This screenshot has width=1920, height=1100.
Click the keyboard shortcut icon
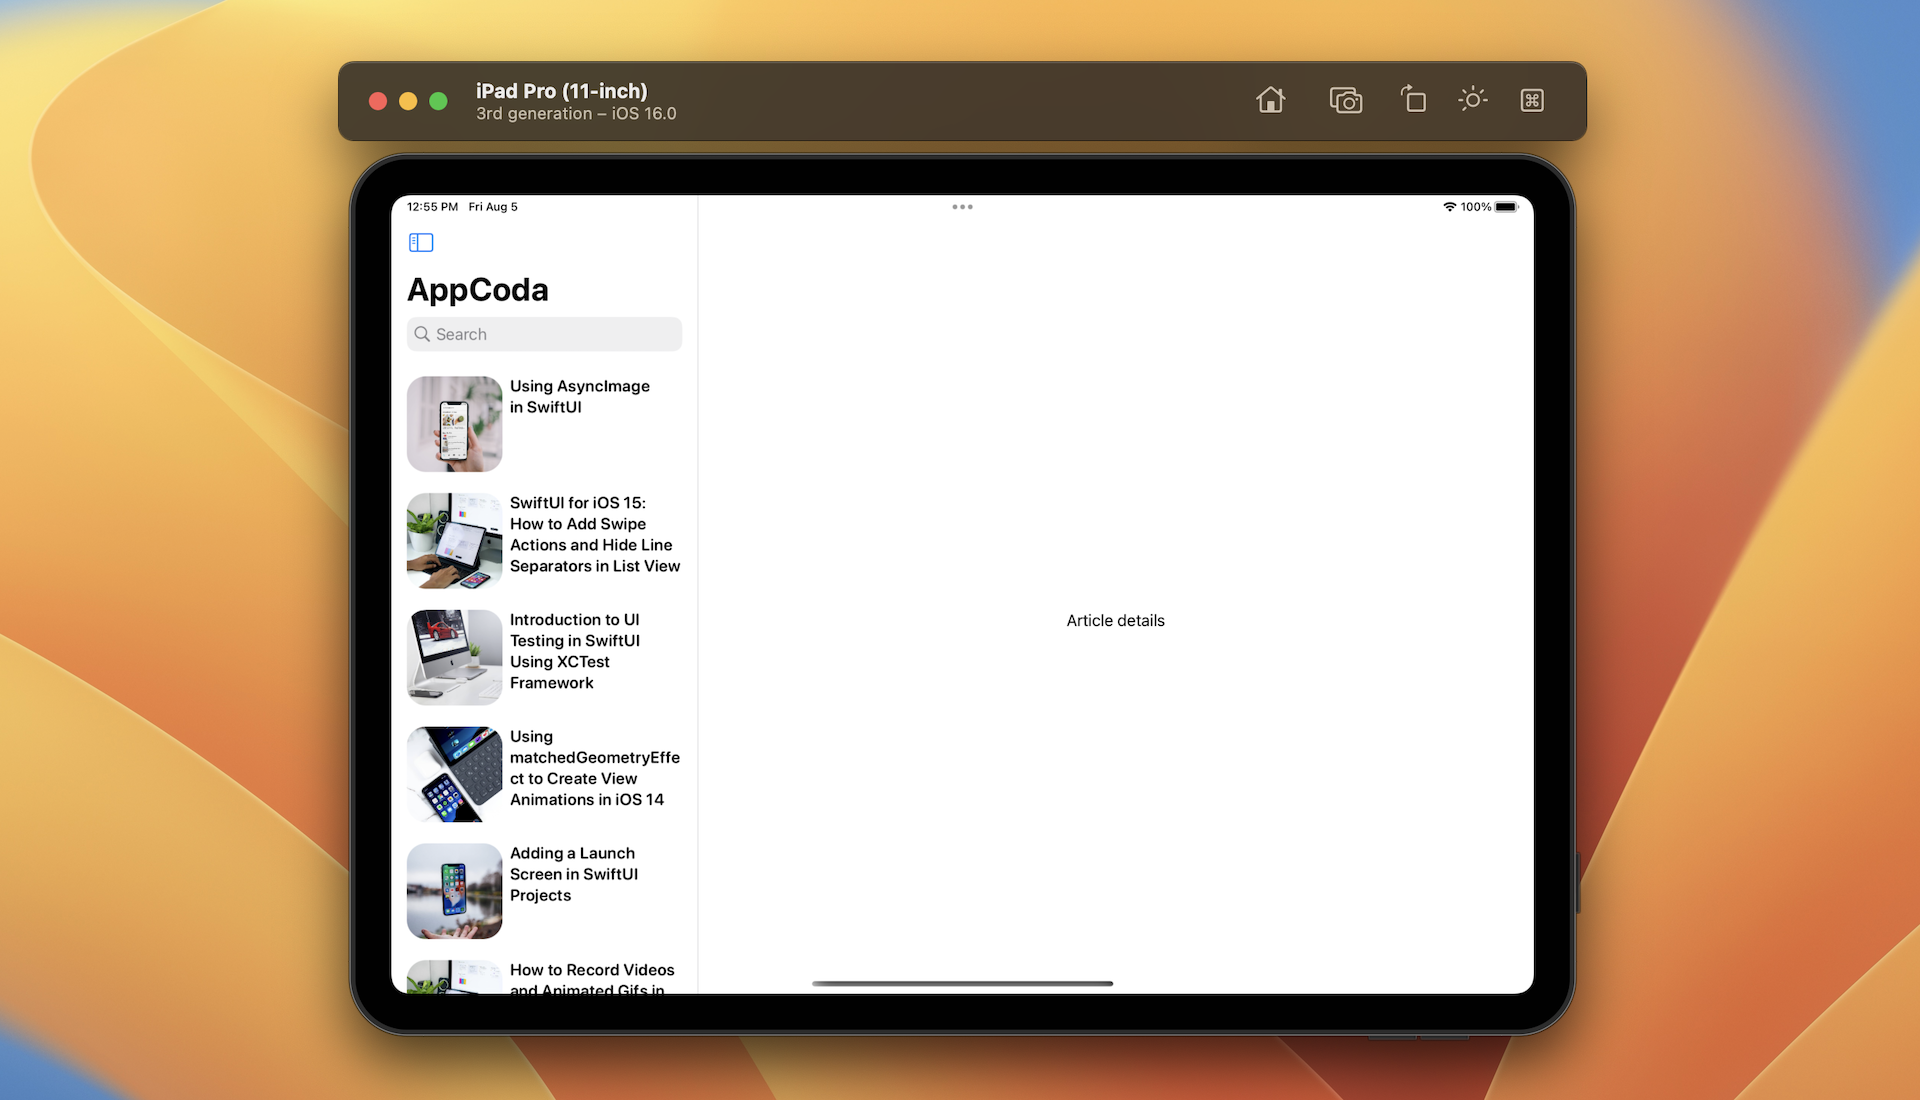click(1532, 100)
